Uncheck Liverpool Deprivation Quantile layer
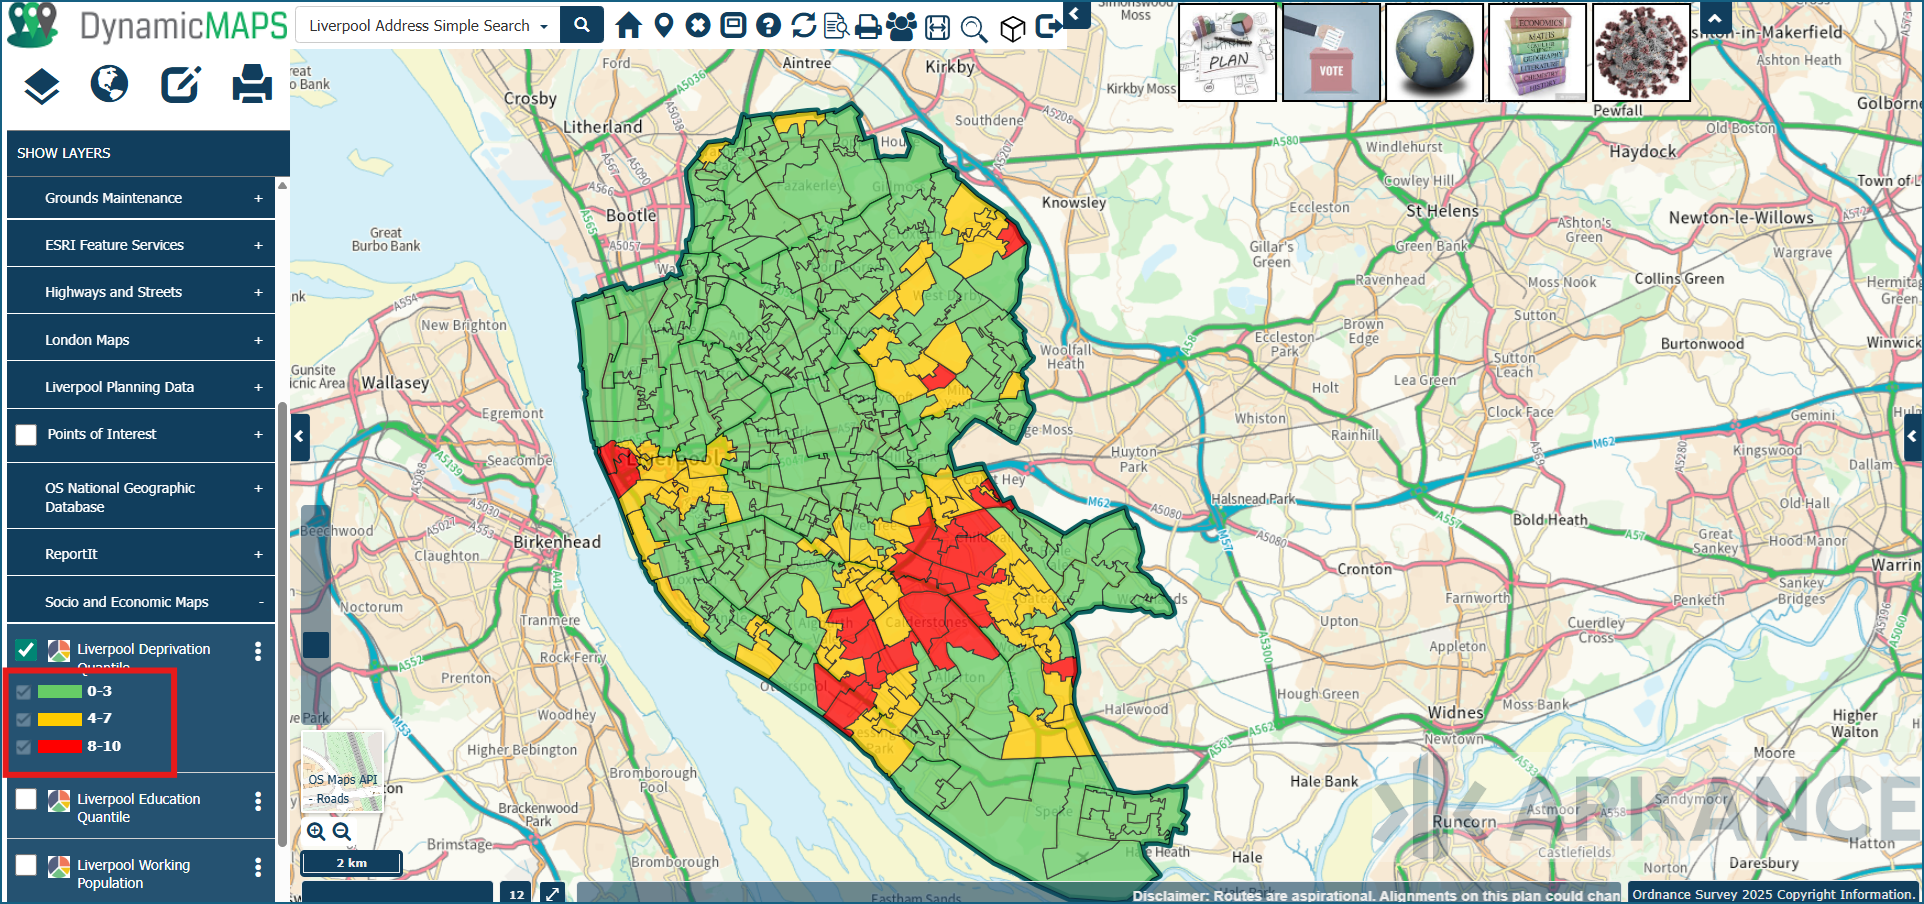The image size is (1924, 904). [x=26, y=650]
